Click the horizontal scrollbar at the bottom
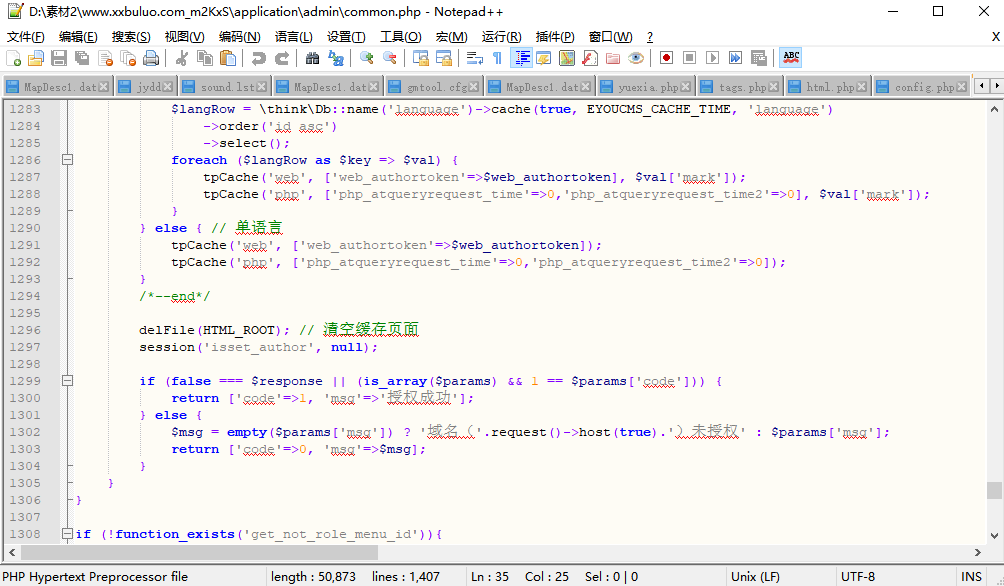Screen dimensions: 1004x586 [200, 552]
